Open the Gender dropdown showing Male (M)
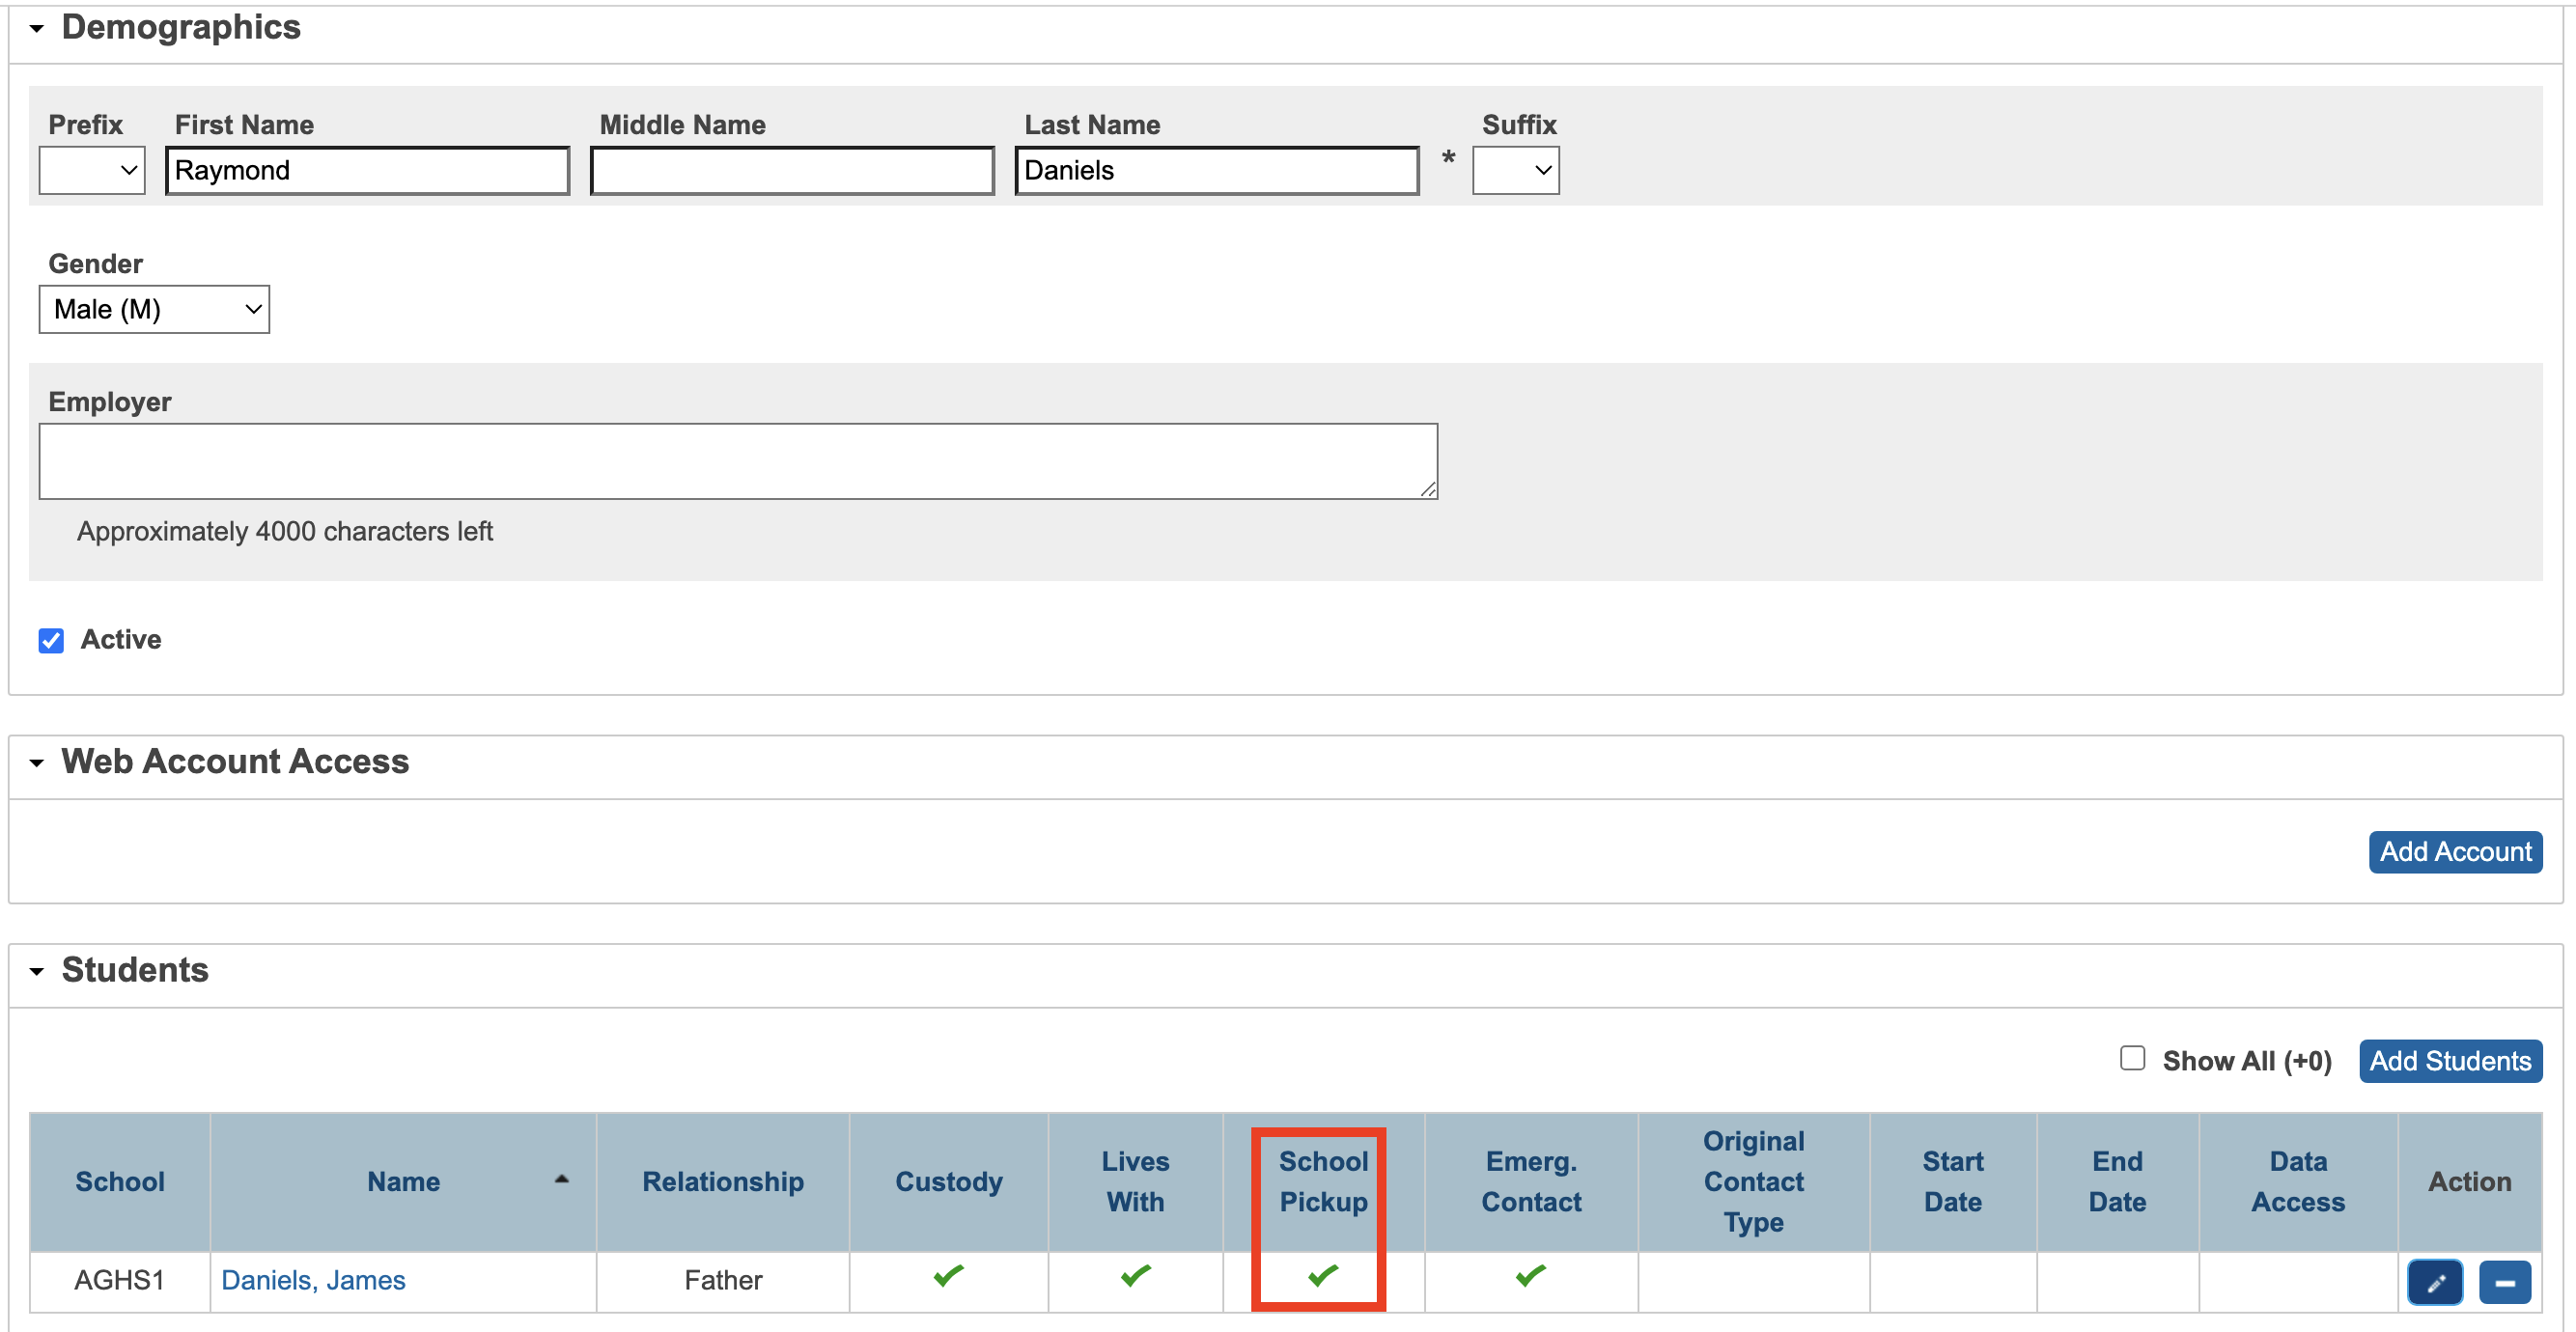 point(154,309)
